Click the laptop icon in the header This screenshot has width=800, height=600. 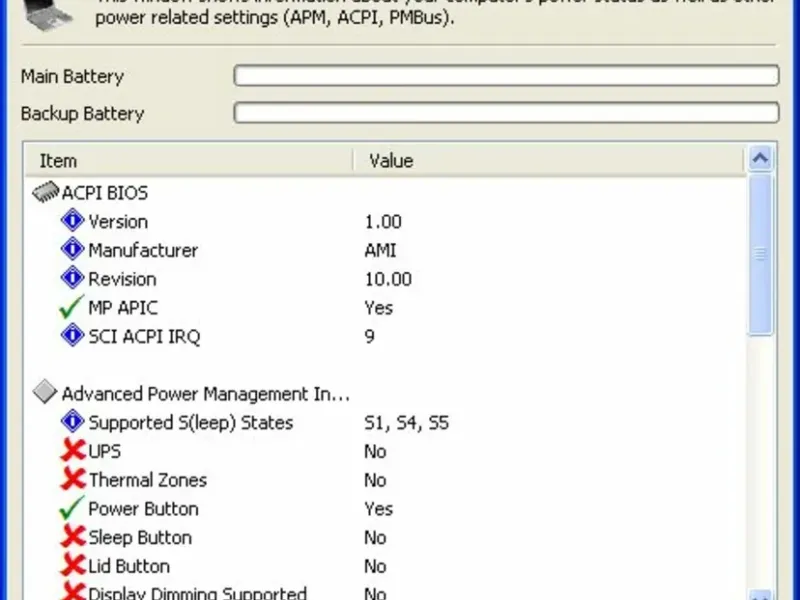[x=49, y=14]
